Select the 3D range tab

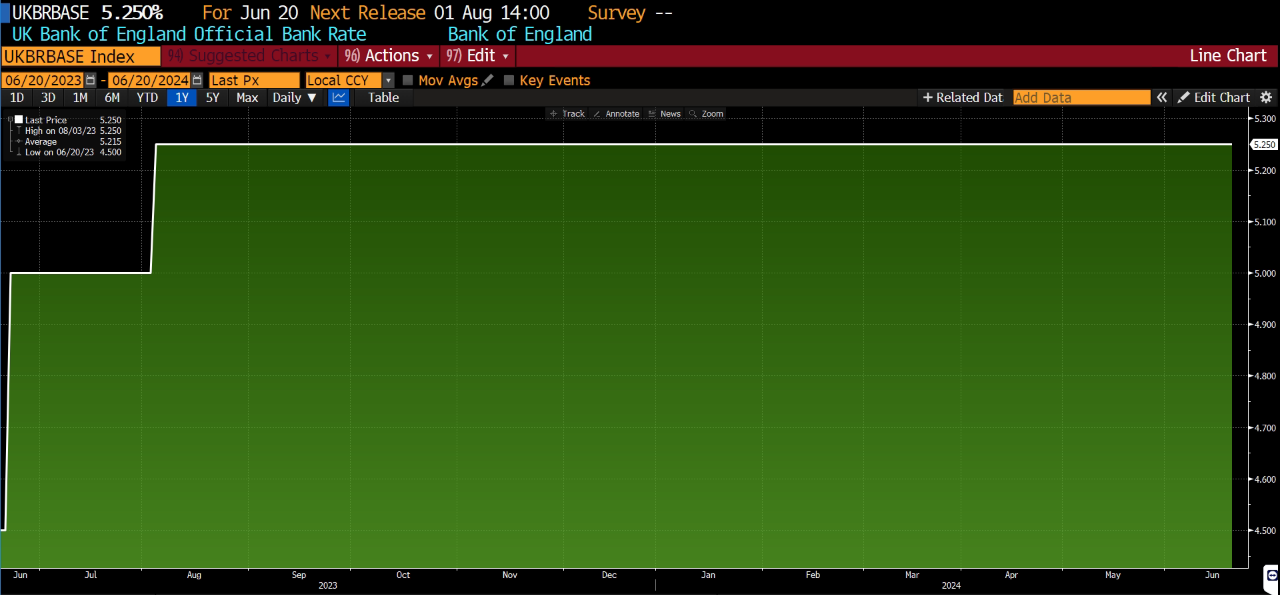pyautogui.click(x=48, y=97)
